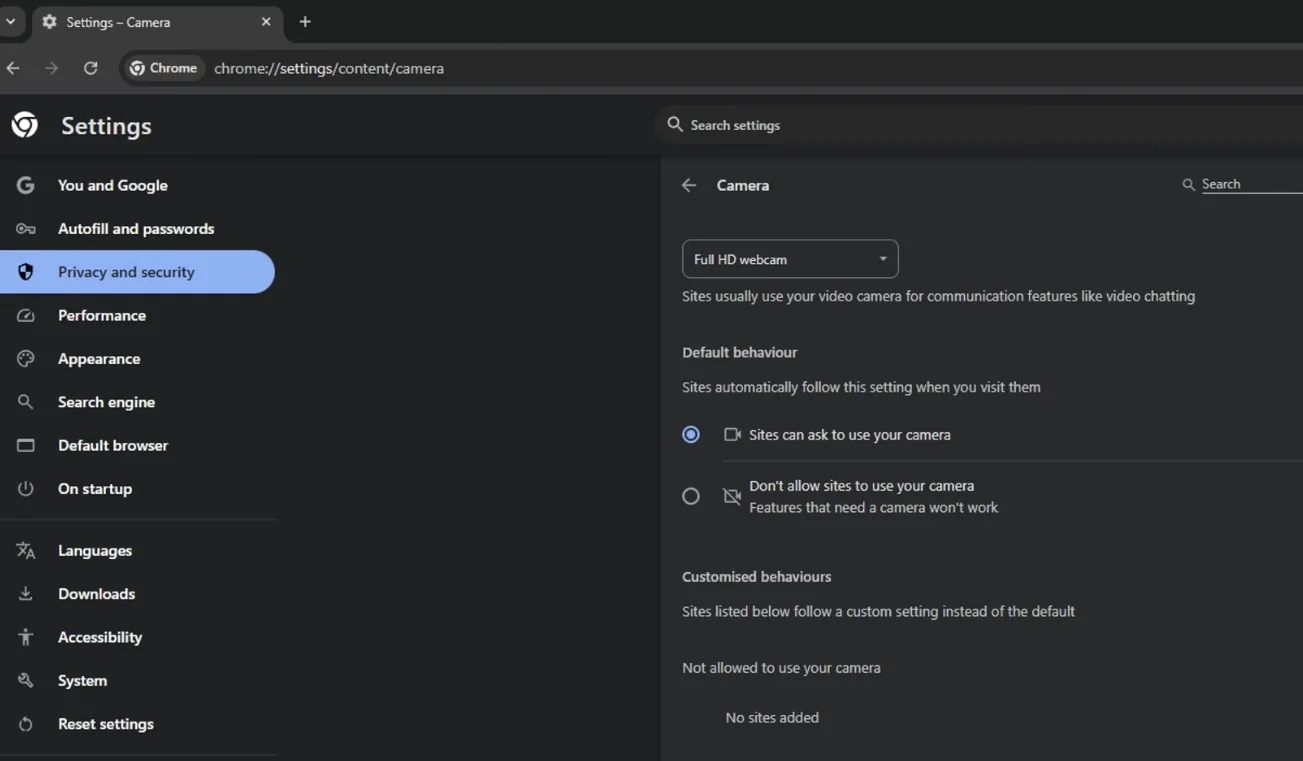Screen dimensions: 1303x761
Task: Click the wrench icon for System
Action: click(x=25, y=680)
